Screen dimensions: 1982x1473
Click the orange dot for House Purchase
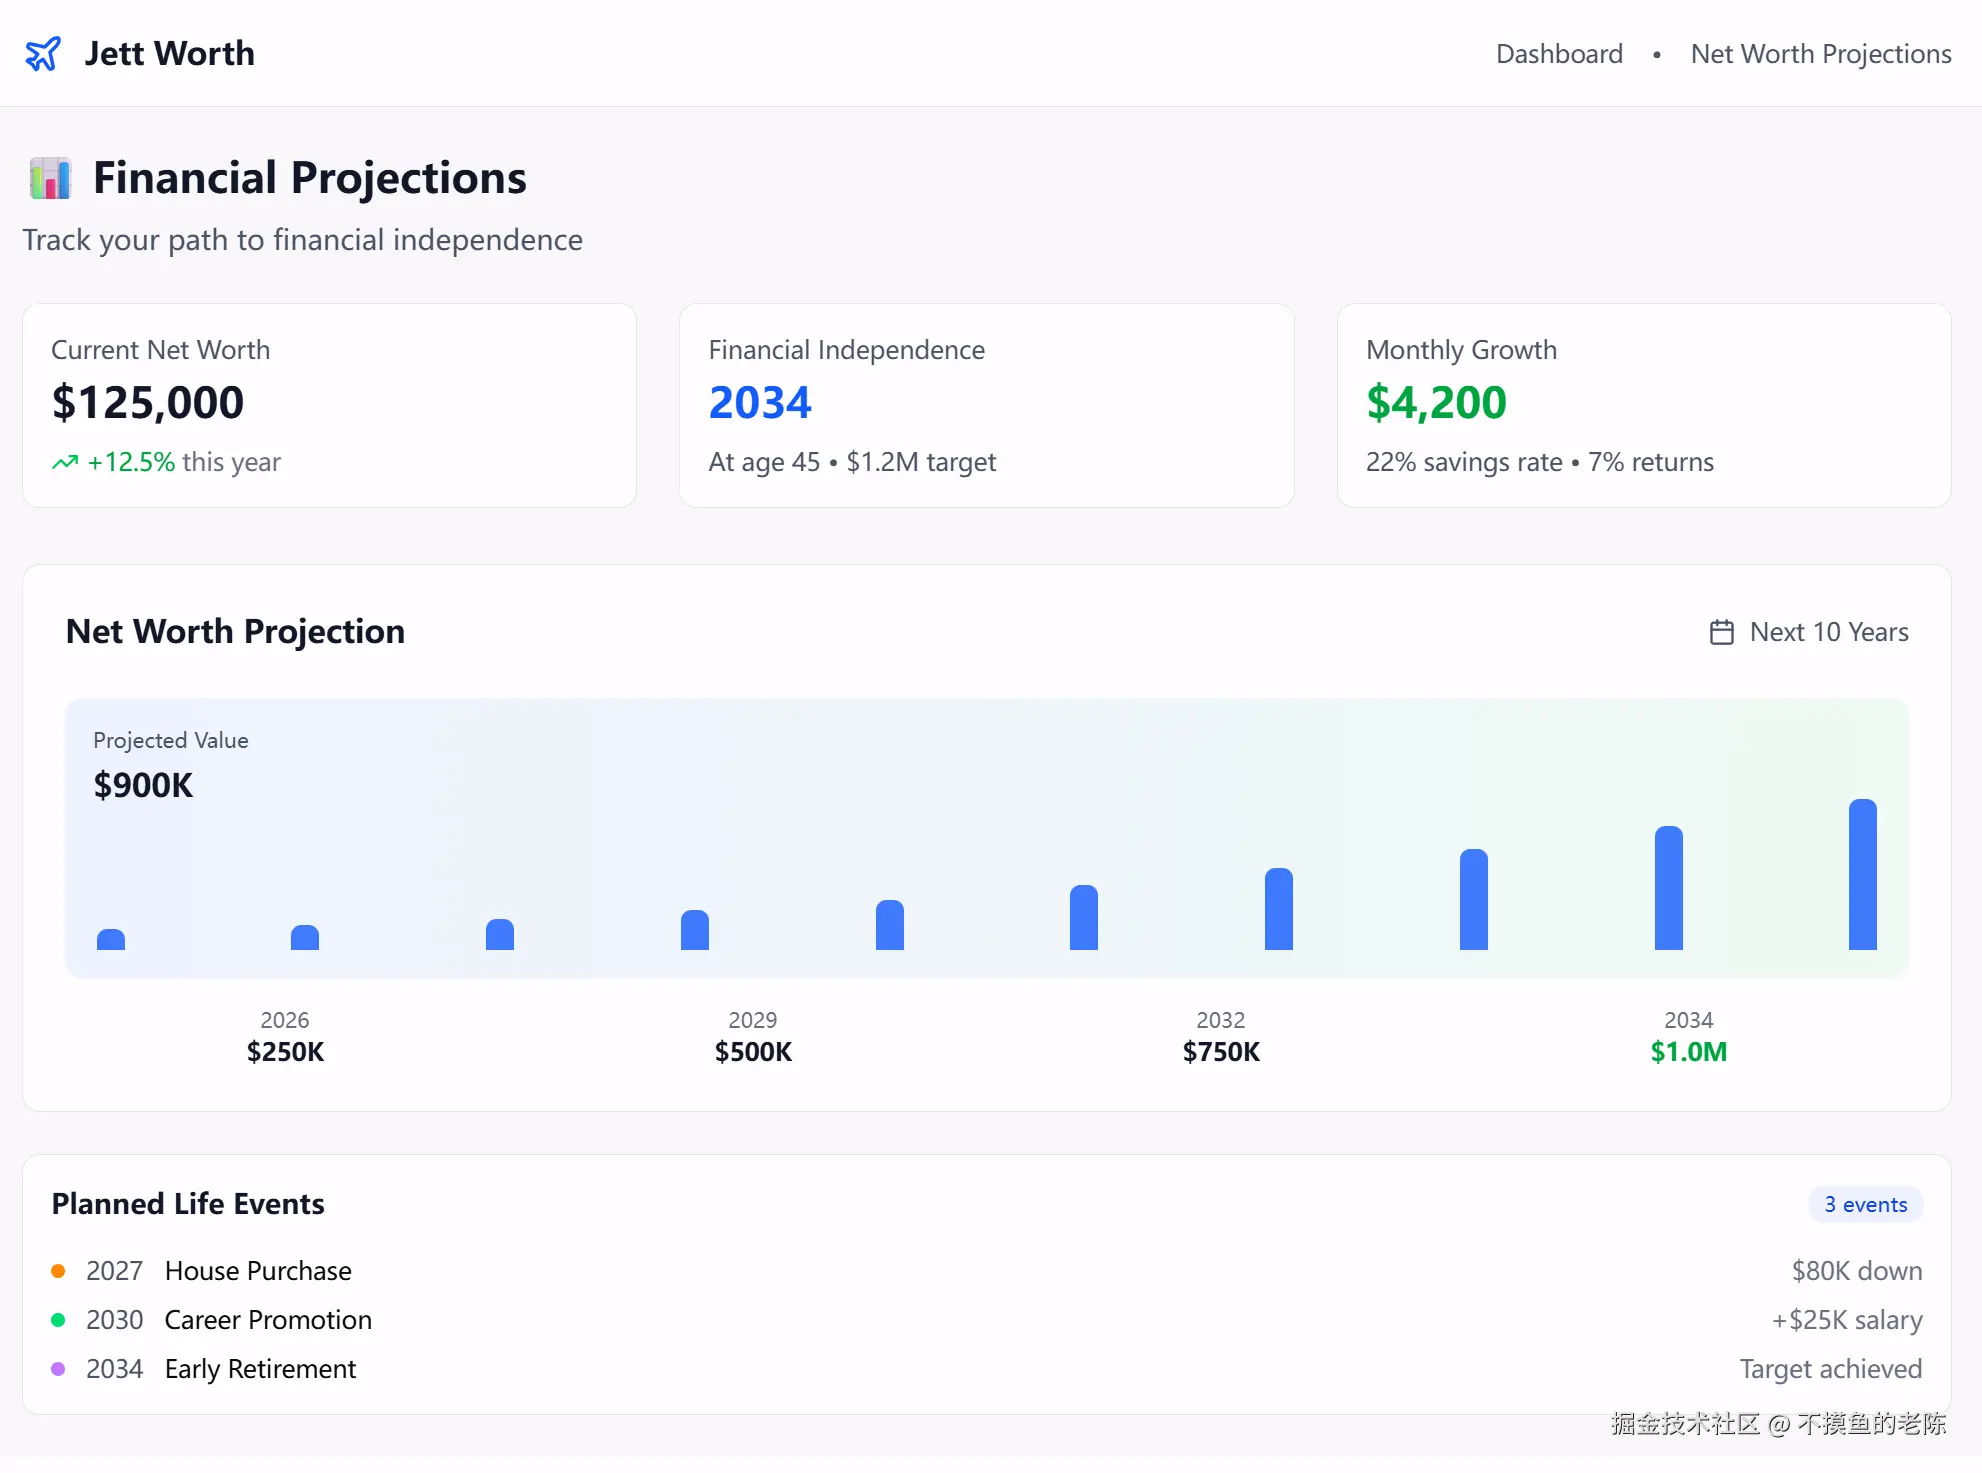pyautogui.click(x=58, y=1271)
